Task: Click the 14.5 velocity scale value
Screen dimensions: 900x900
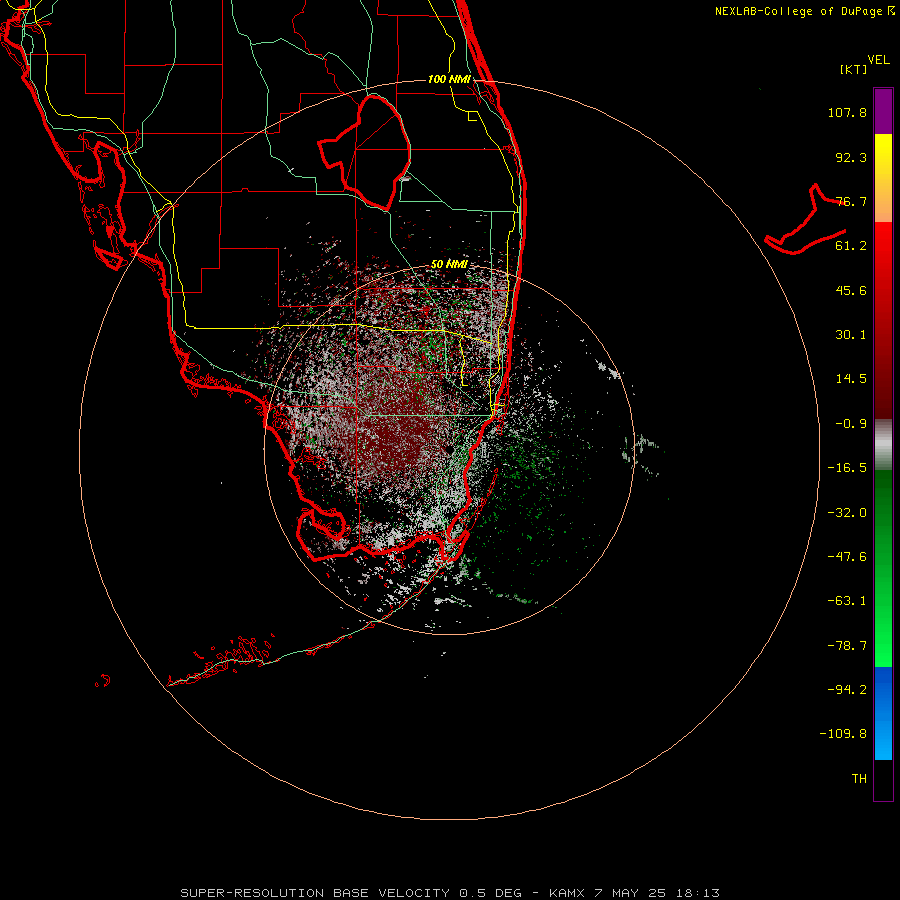Action: tap(851, 379)
